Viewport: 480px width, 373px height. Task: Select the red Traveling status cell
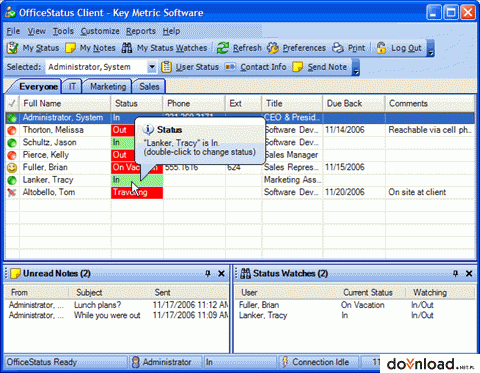point(137,192)
